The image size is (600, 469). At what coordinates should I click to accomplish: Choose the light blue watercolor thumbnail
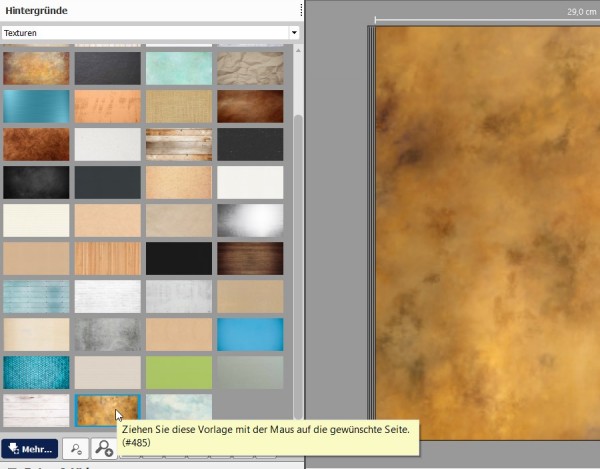coord(179,406)
